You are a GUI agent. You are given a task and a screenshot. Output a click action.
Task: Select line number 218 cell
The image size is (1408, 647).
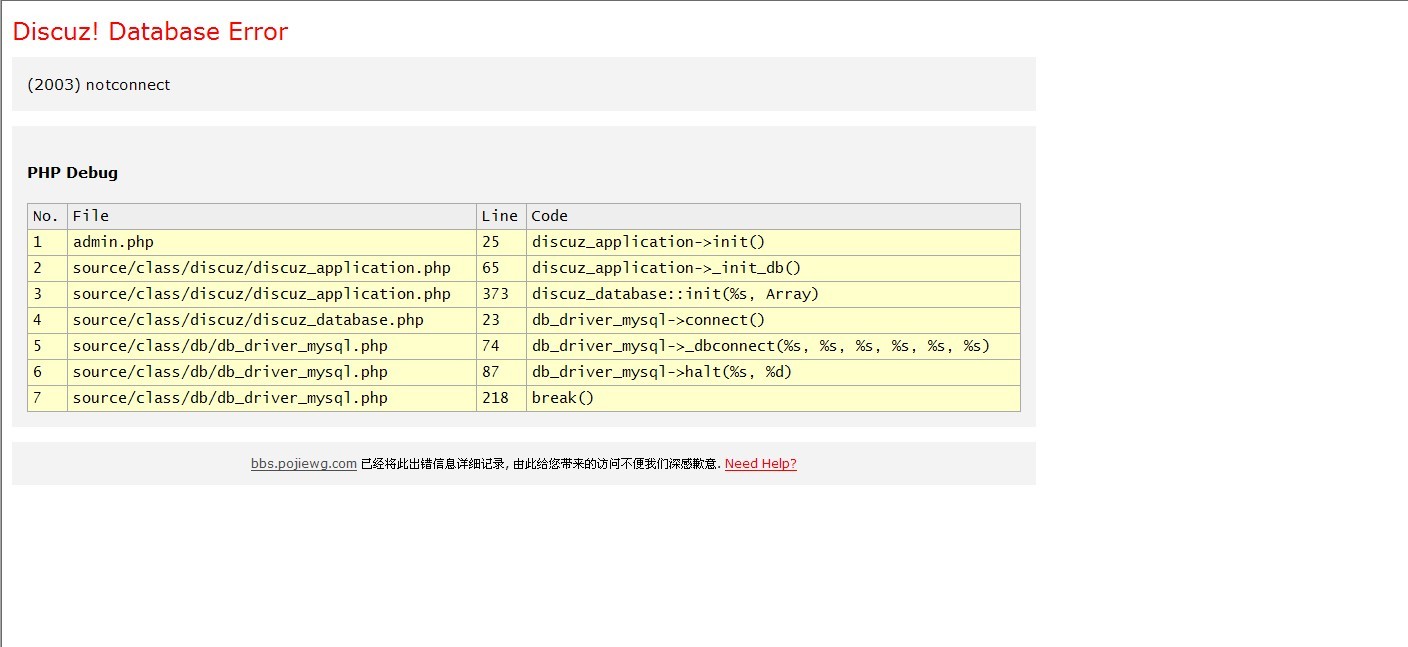[495, 398]
